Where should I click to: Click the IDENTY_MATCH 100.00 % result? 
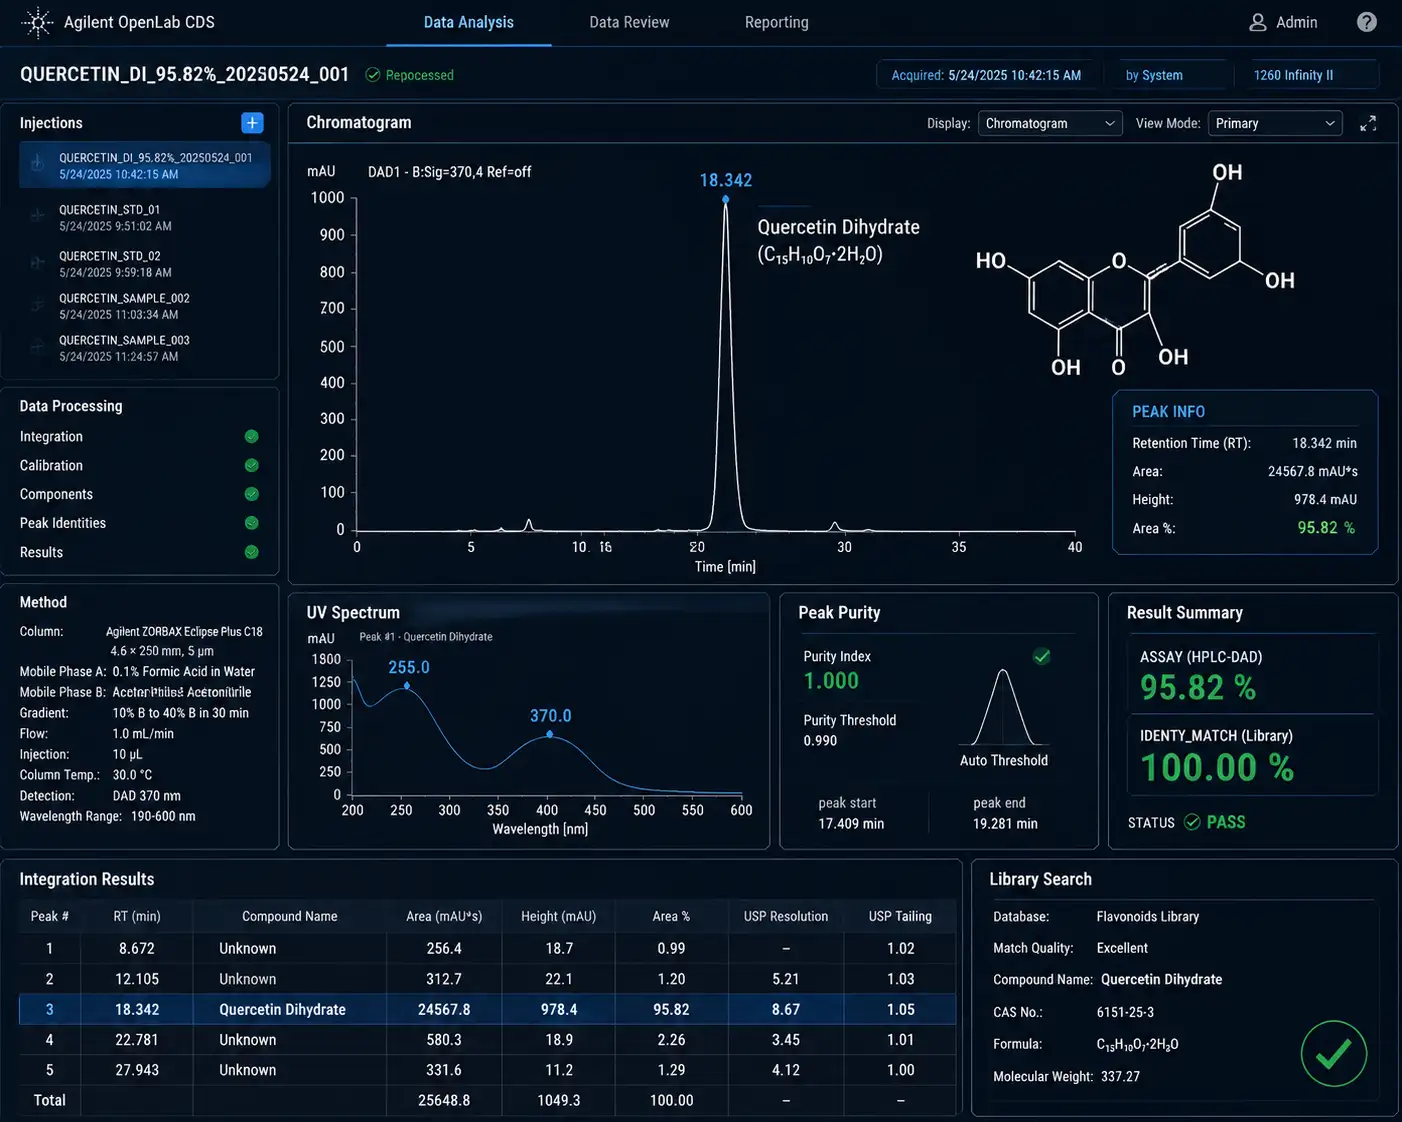pyautogui.click(x=1217, y=767)
